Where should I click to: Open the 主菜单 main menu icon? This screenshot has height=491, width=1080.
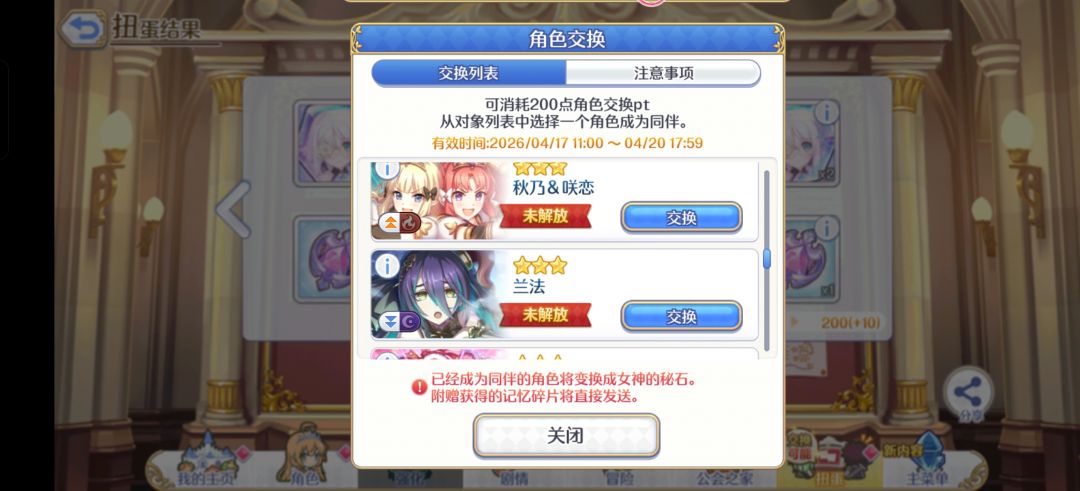tap(926, 461)
